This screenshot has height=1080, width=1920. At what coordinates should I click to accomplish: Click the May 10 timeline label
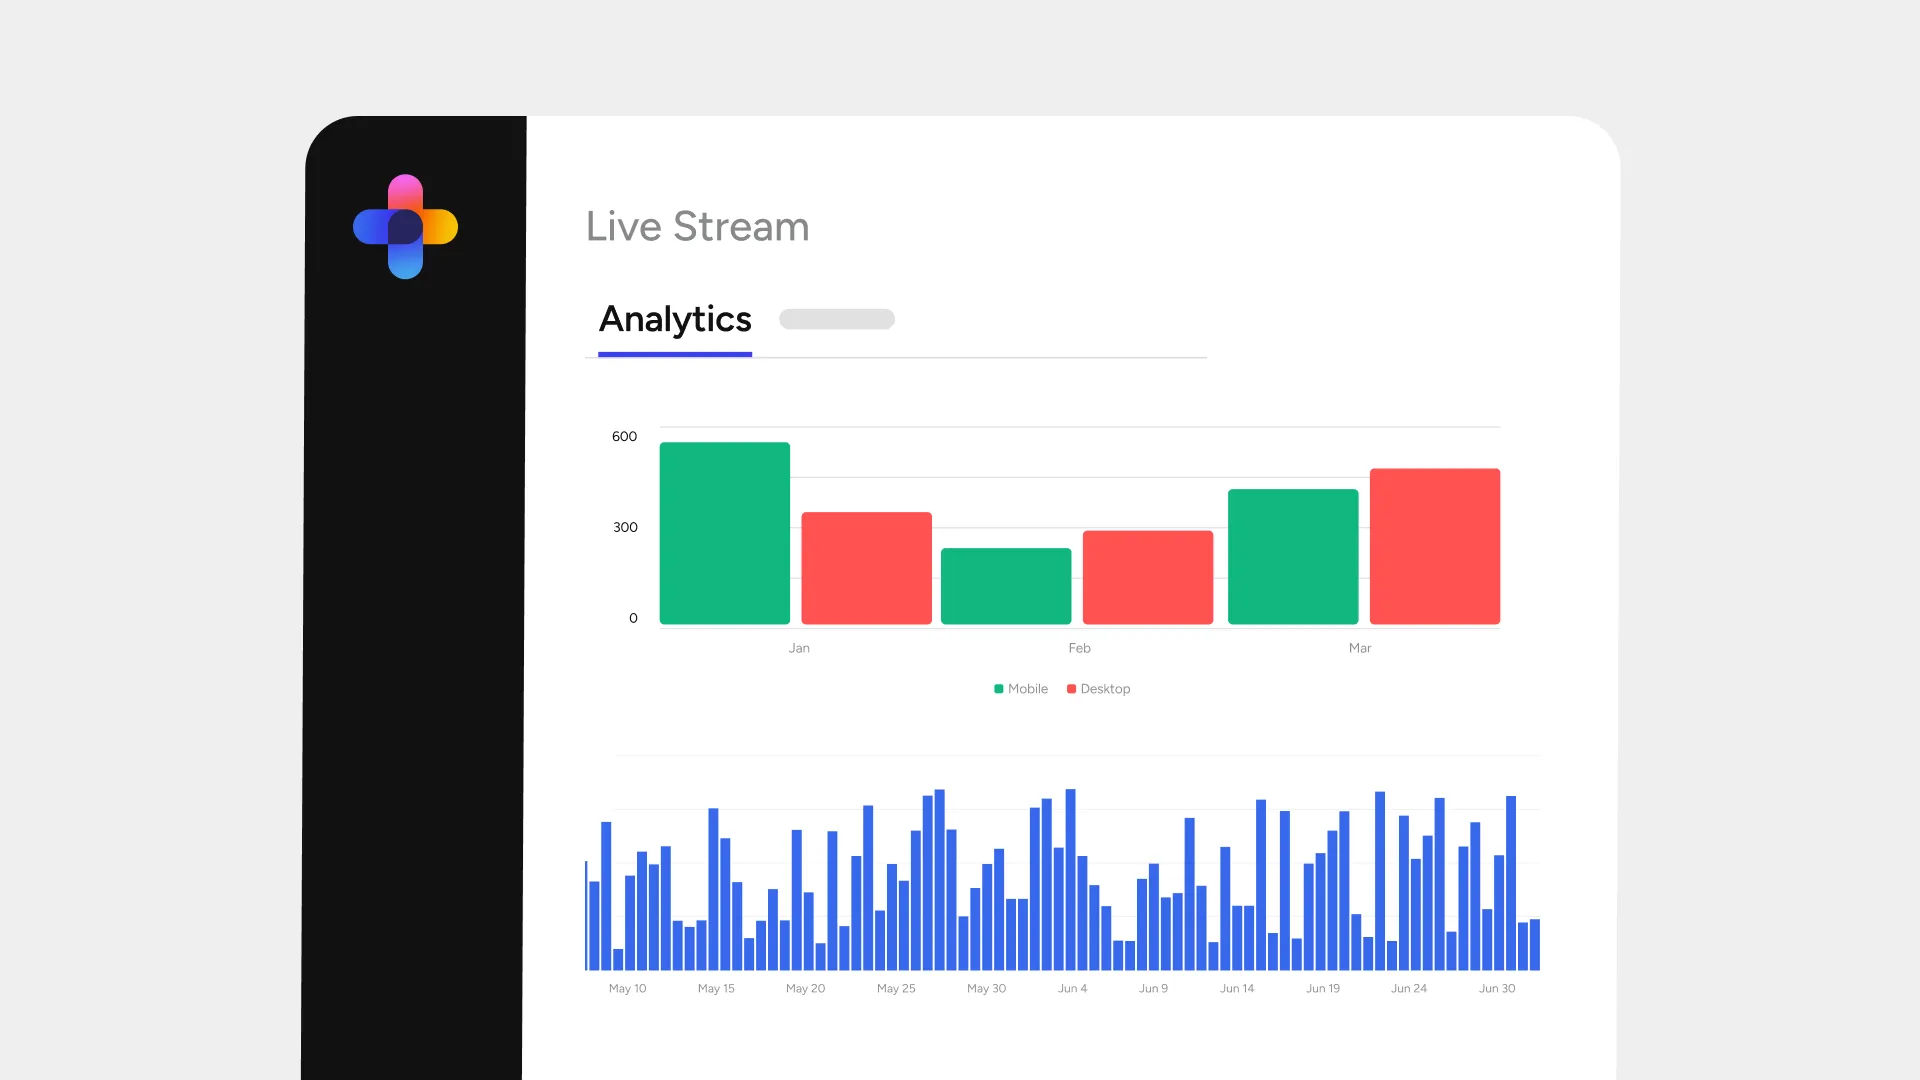point(627,988)
